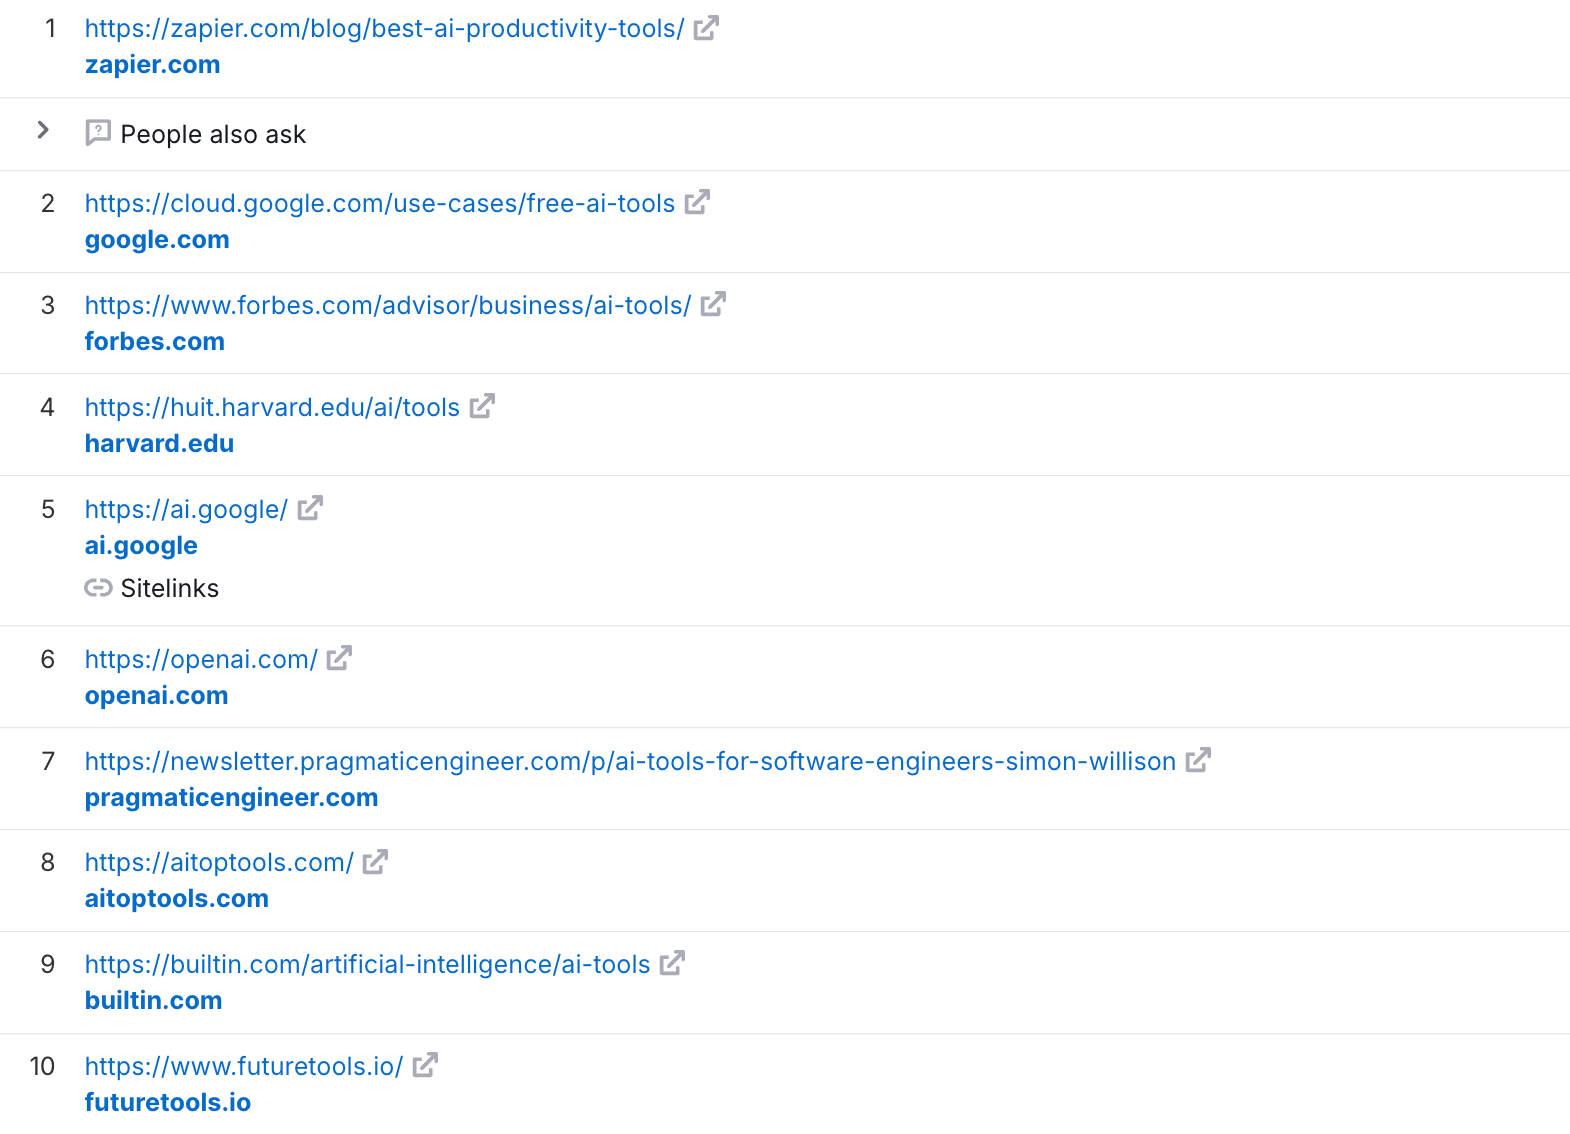Click position number 7 for pragmaticengineer.com
The height and width of the screenshot is (1134, 1570).
pos(48,761)
